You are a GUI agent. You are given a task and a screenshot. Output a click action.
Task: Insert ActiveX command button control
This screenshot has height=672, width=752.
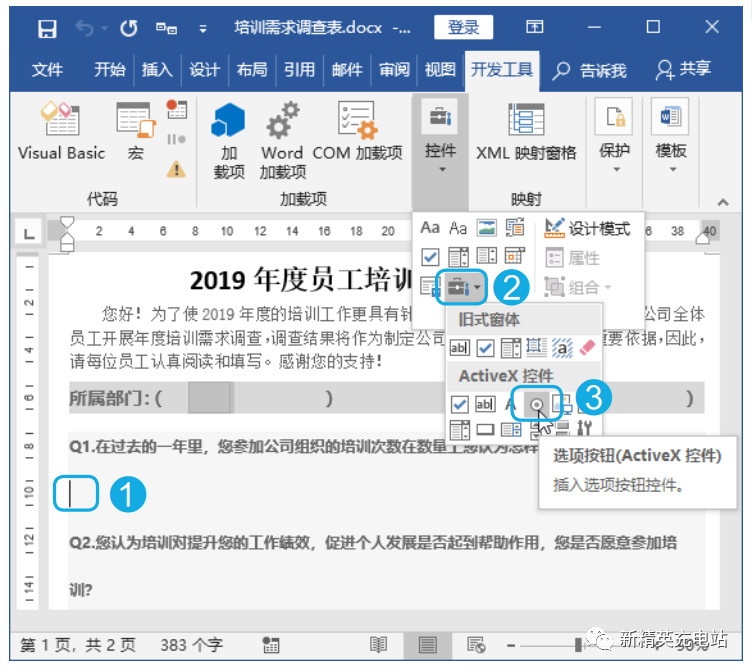485,429
